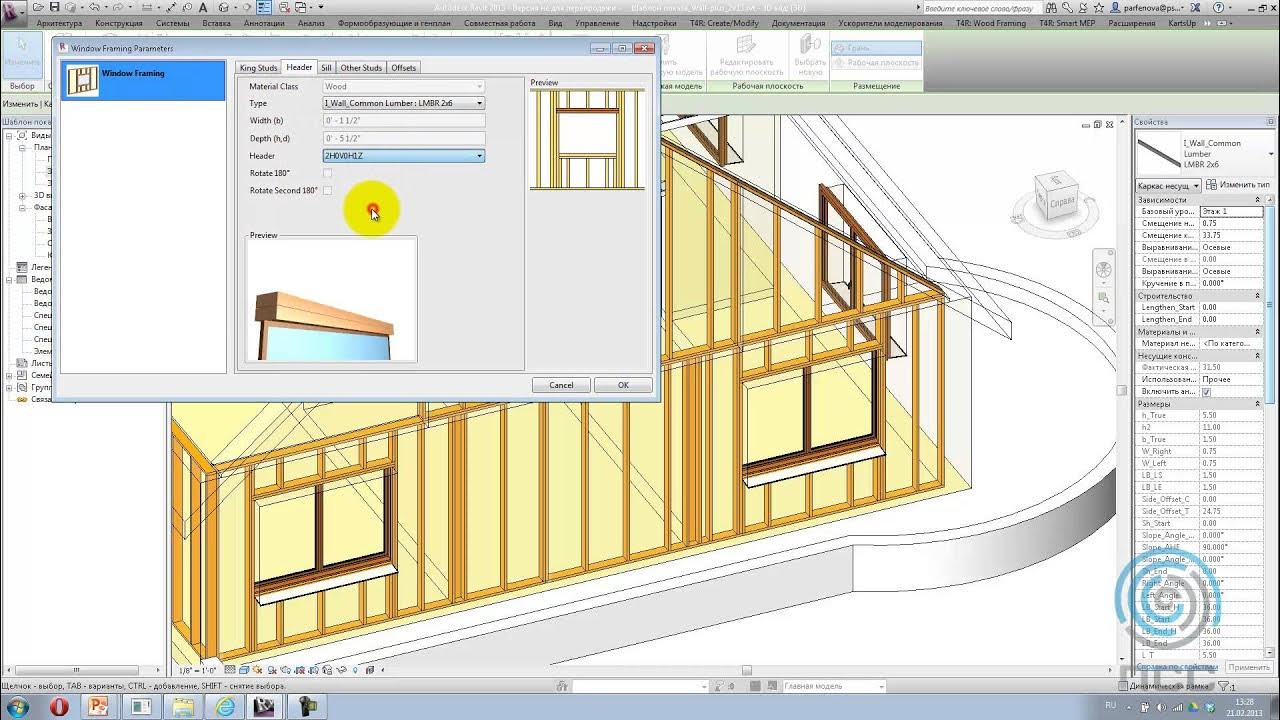Open the main model dropdown in status bar
The width and height of the screenshot is (1280, 720).
(x=833, y=686)
